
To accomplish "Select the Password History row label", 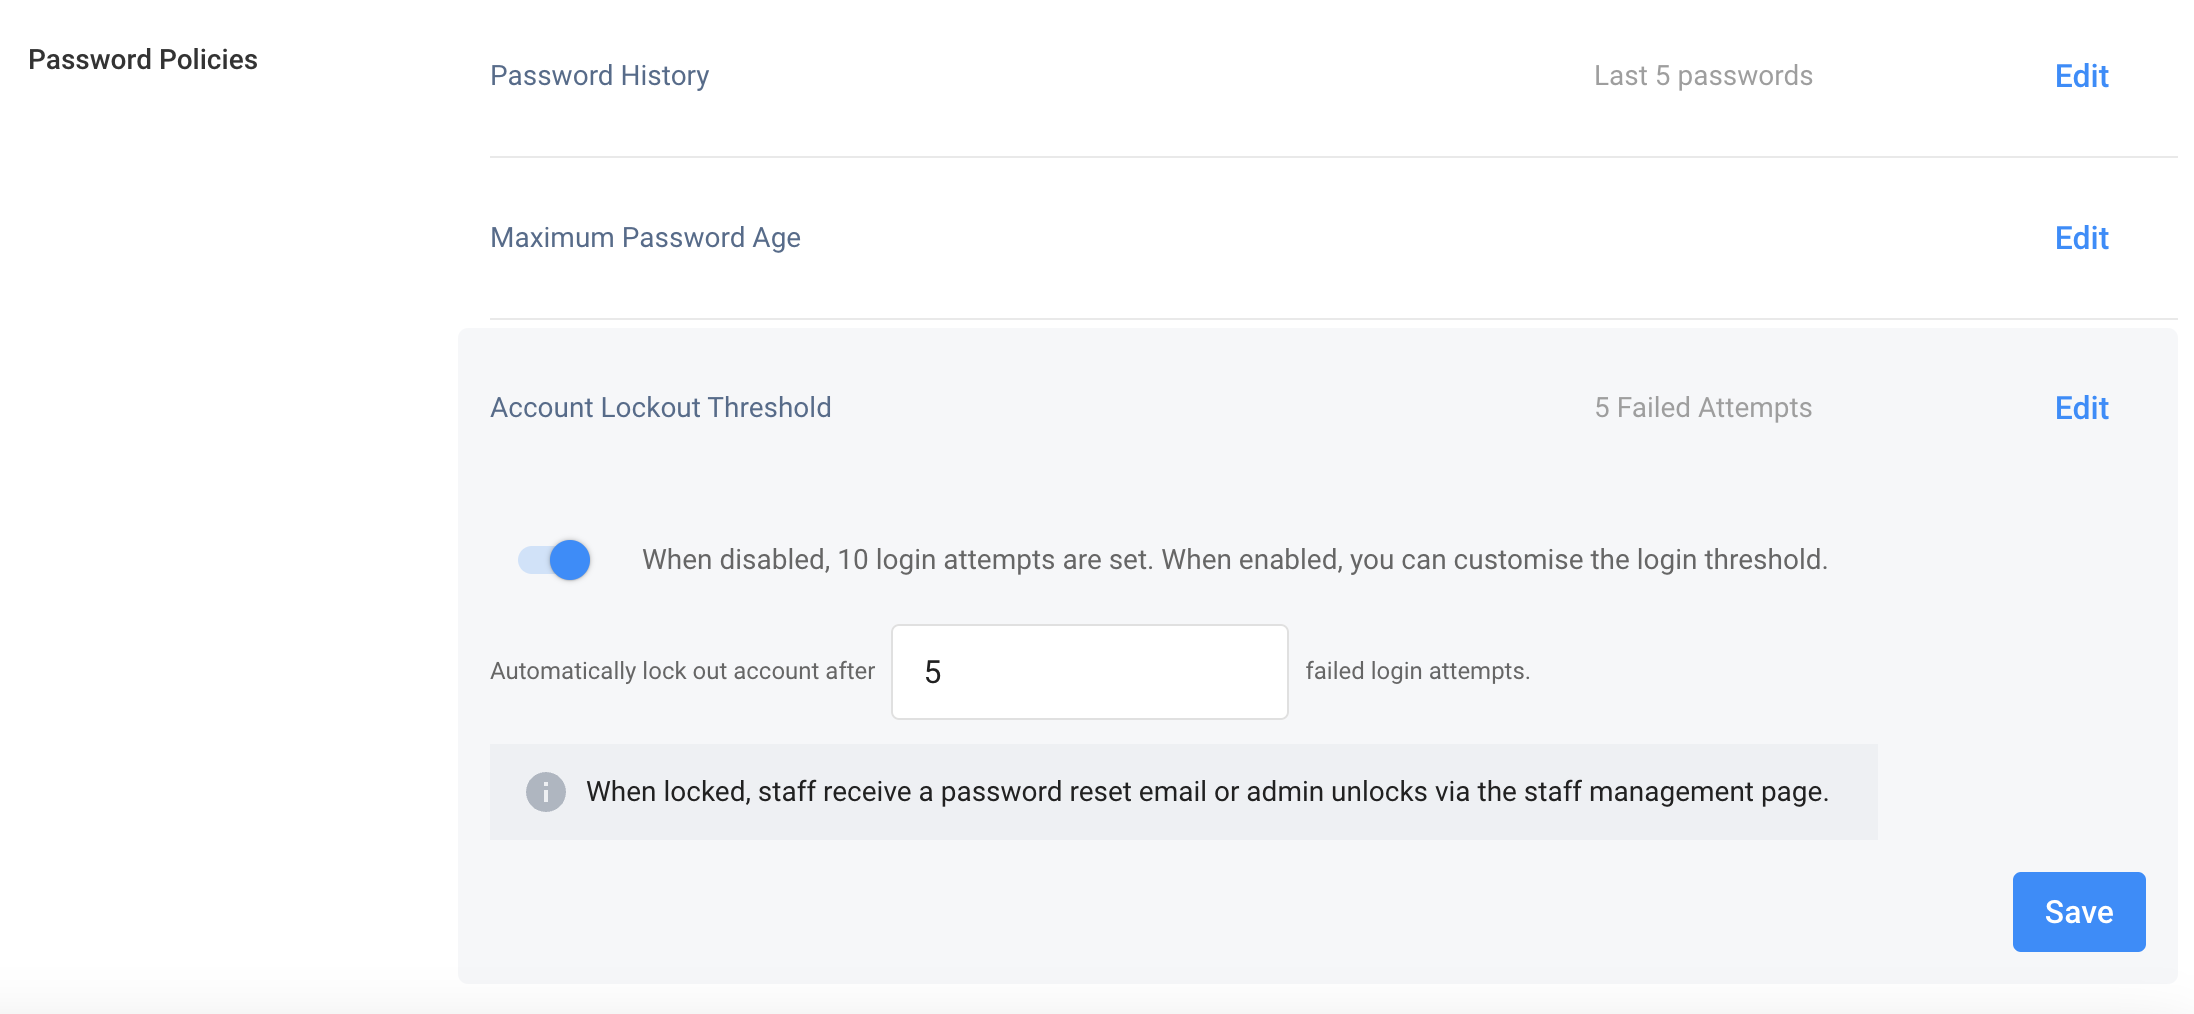I will [599, 76].
